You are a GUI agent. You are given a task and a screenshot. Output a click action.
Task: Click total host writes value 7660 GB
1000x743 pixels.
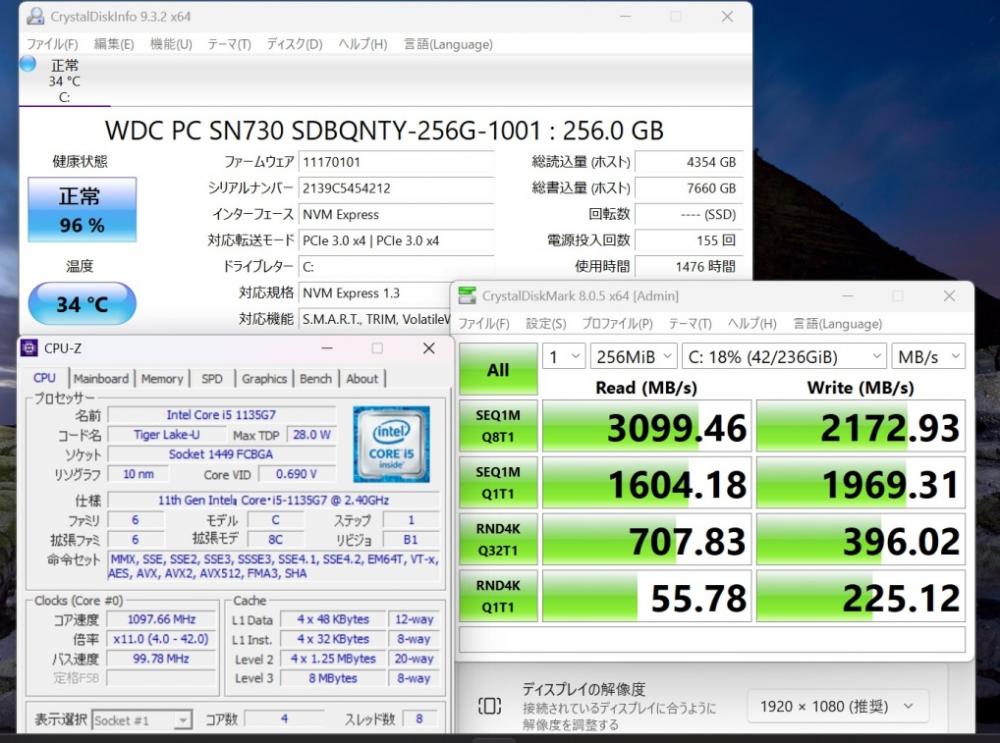pyautogui.click(x=689, y=188)
